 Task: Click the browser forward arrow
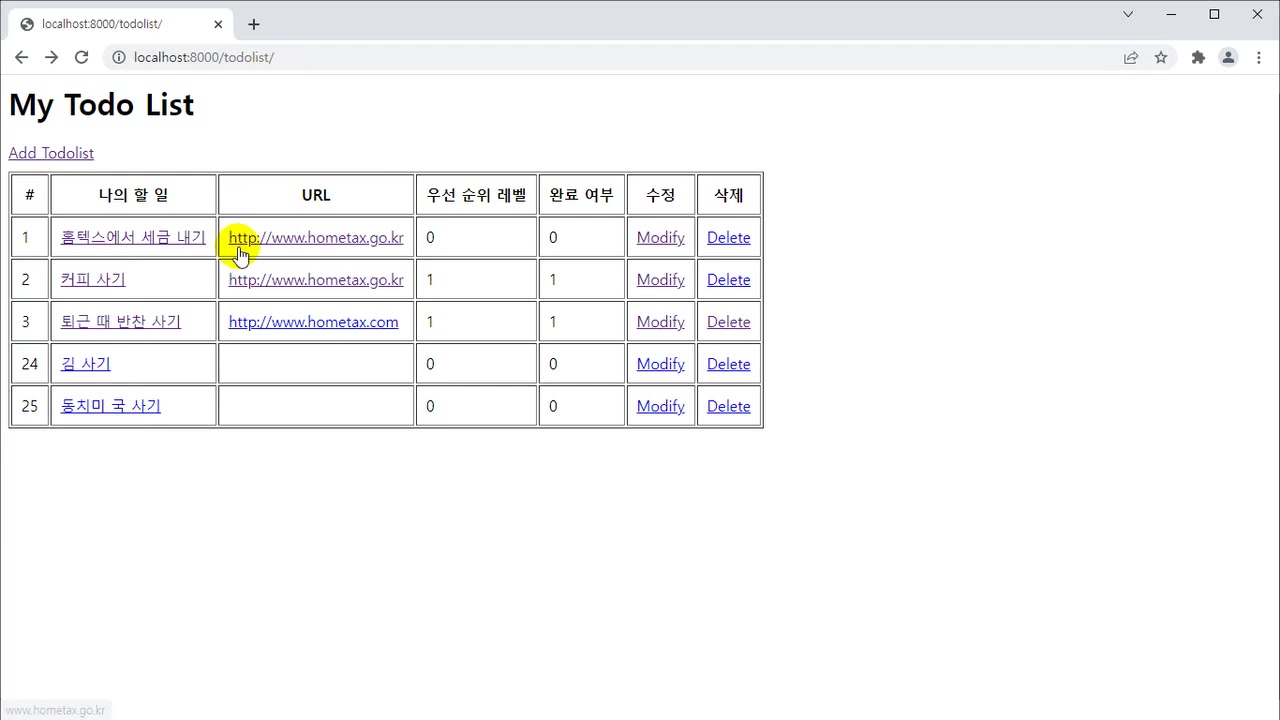pos(51,57)
